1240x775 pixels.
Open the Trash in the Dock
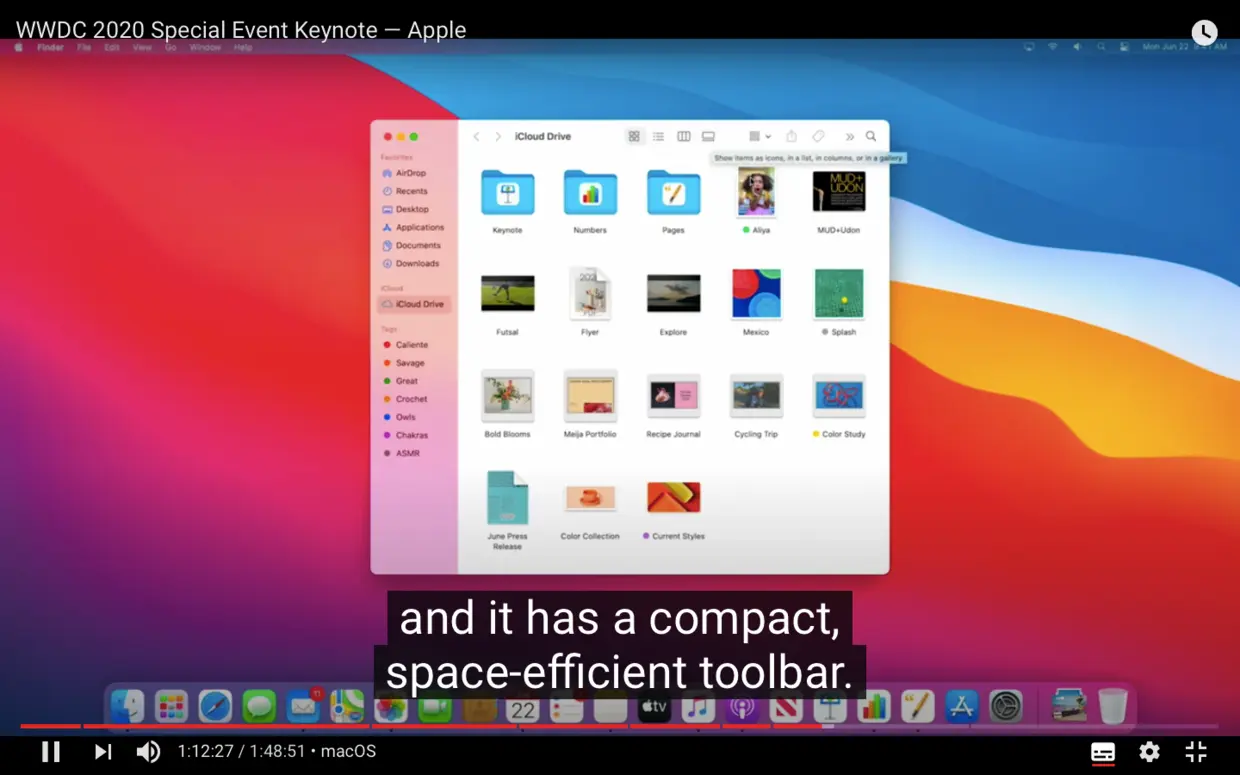[x=1113, y=706]
